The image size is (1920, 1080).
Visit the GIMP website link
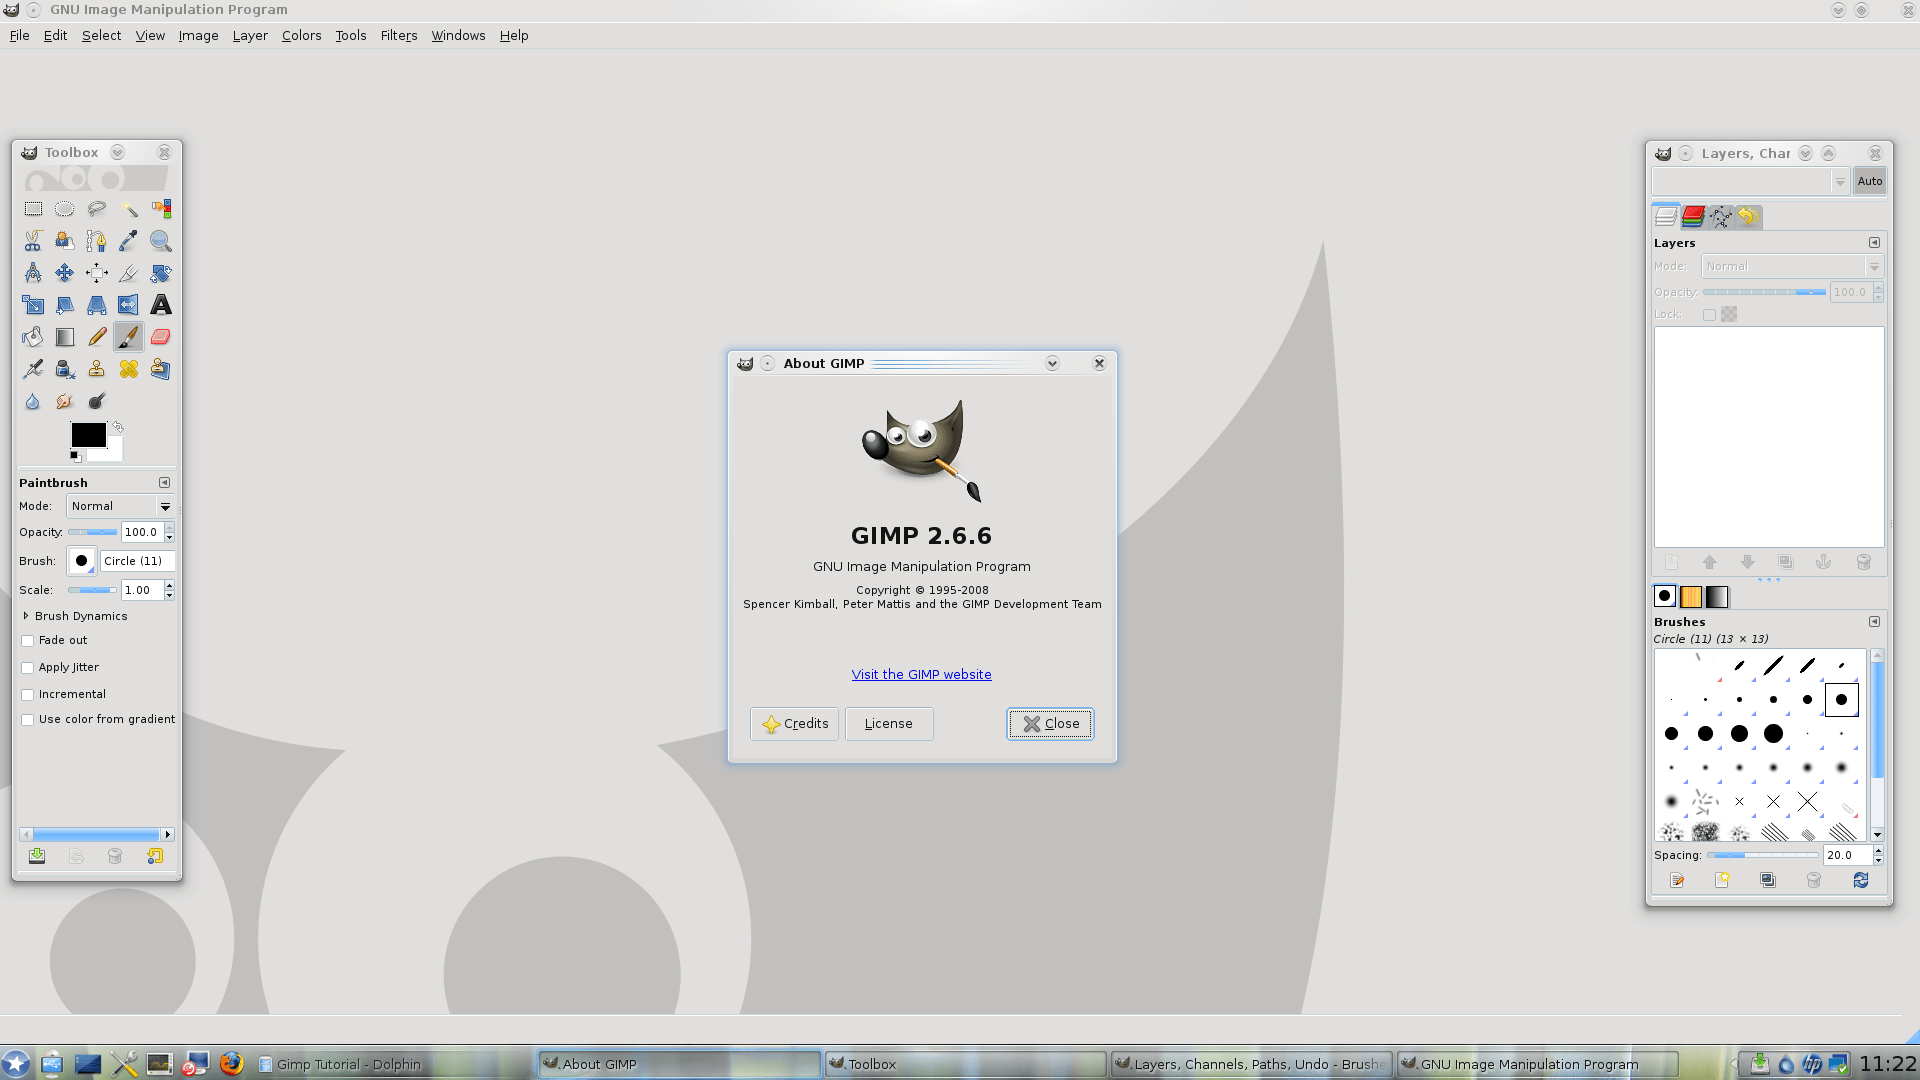point(921,674)
